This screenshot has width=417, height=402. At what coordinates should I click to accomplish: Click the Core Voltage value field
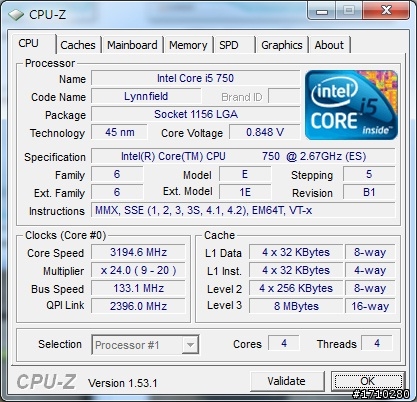click(265, 132)
